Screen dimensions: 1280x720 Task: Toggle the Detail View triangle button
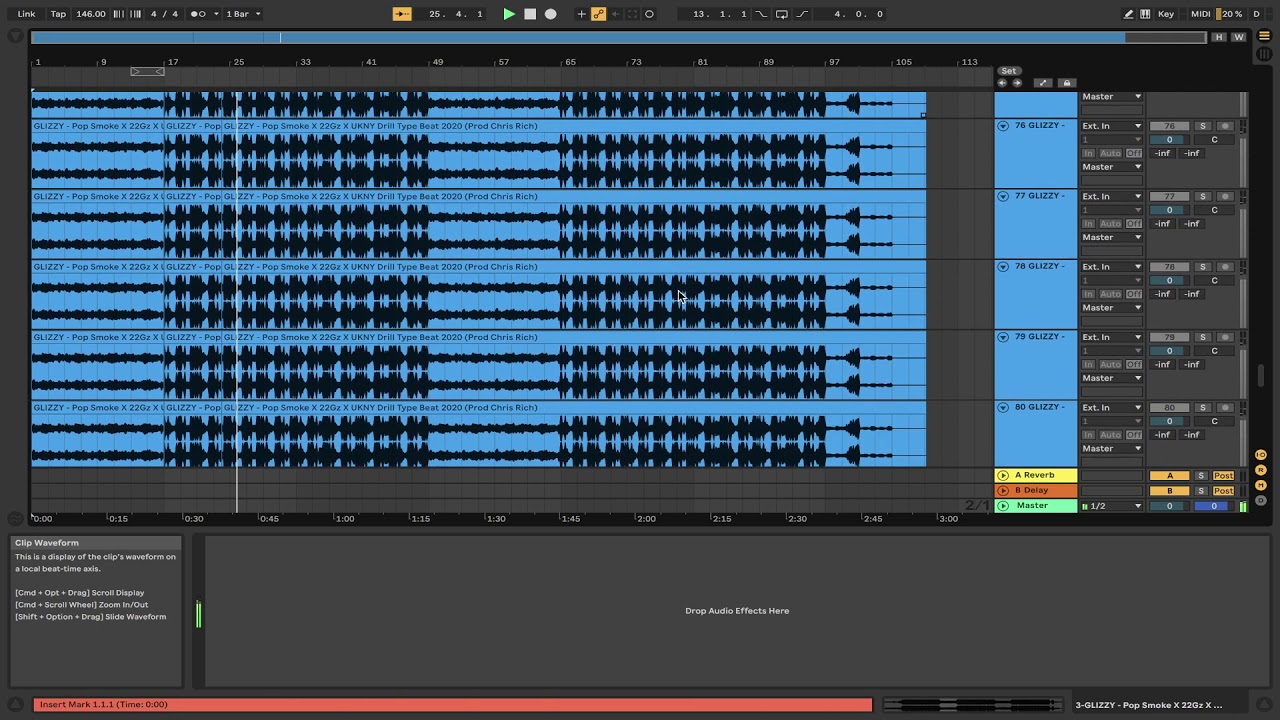[1264, 704]
